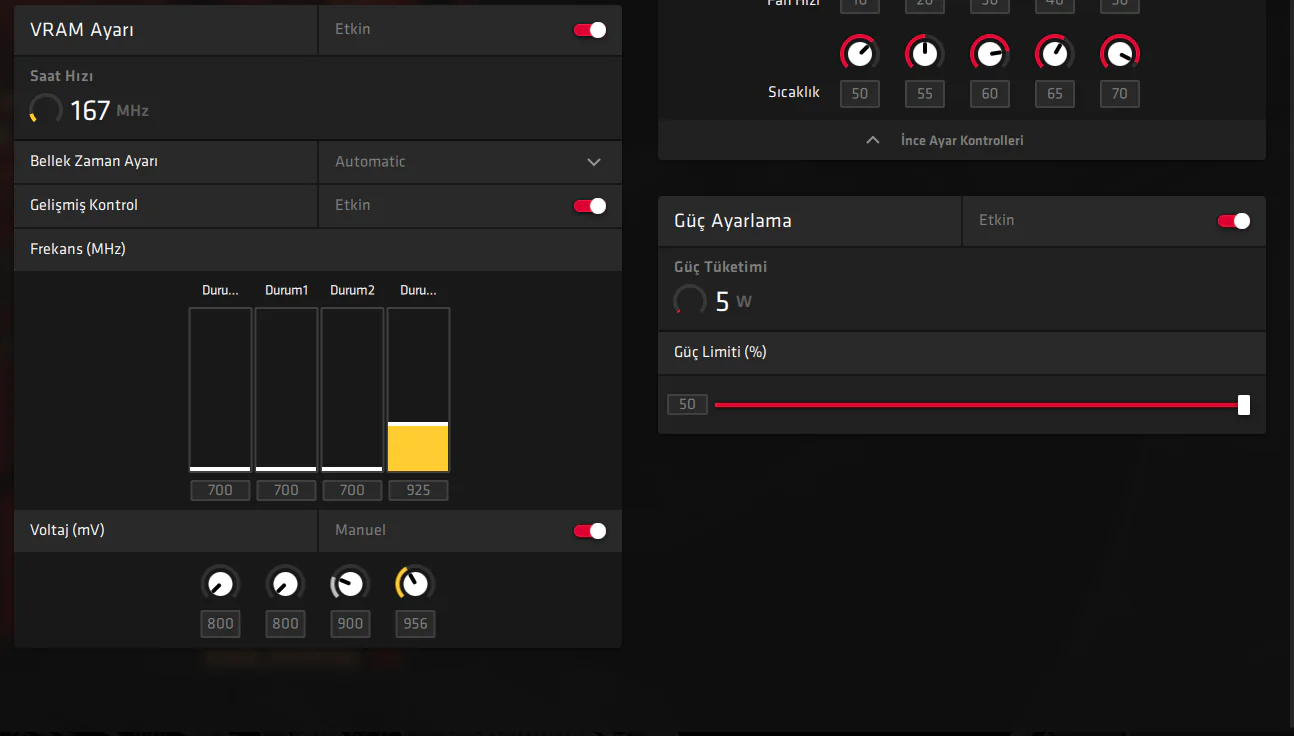Turn off the Gelişmiş Kontrol switch
1294x736 pixels.
click(589, 206)
